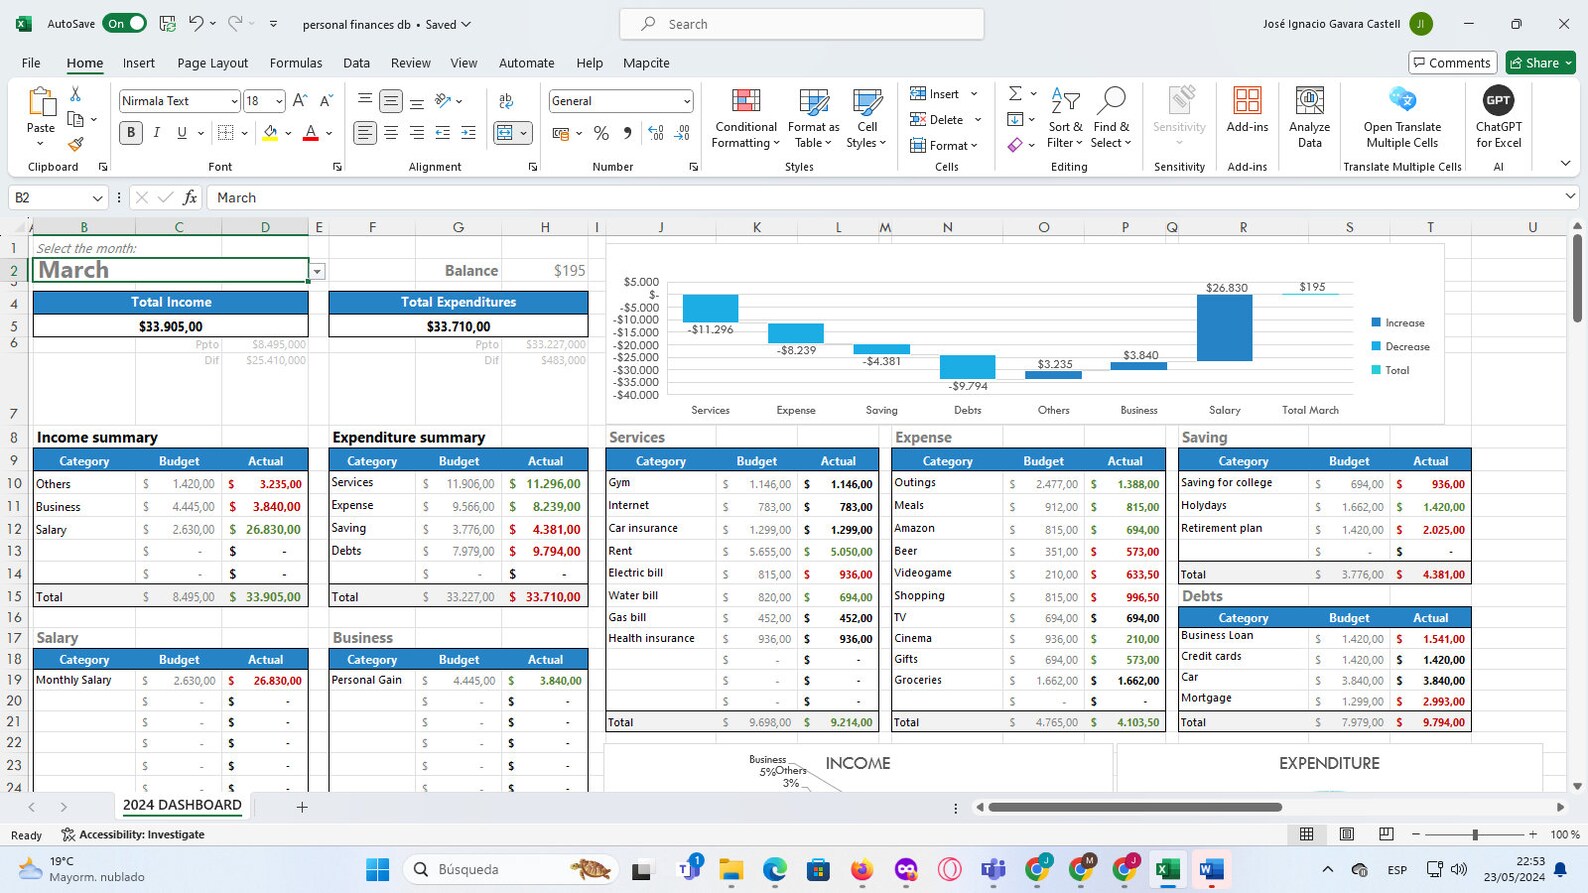Open the Word app in taskbar
Screen dimensions: 1588x893
pos(1210,870)
